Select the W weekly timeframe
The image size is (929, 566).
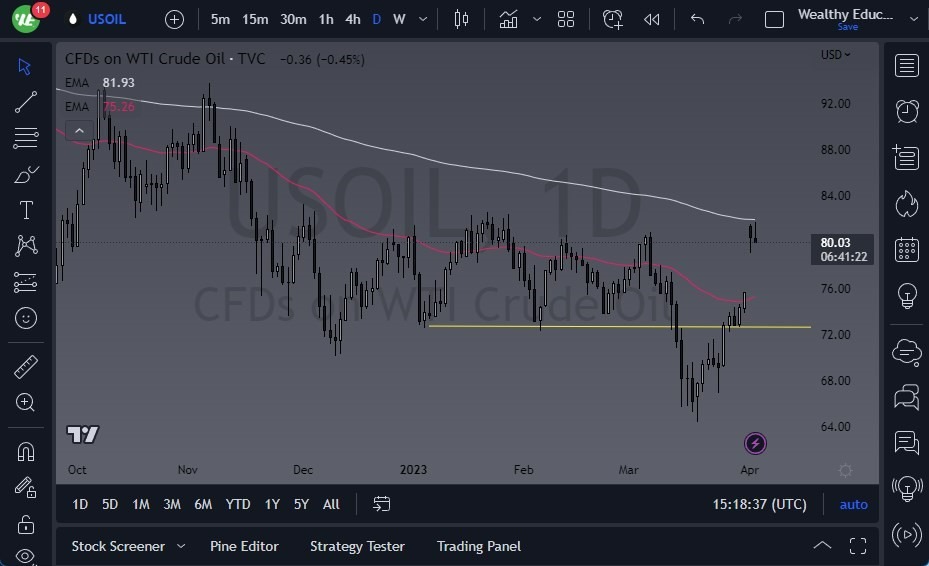pyautogui.click(x=399, y=20)
